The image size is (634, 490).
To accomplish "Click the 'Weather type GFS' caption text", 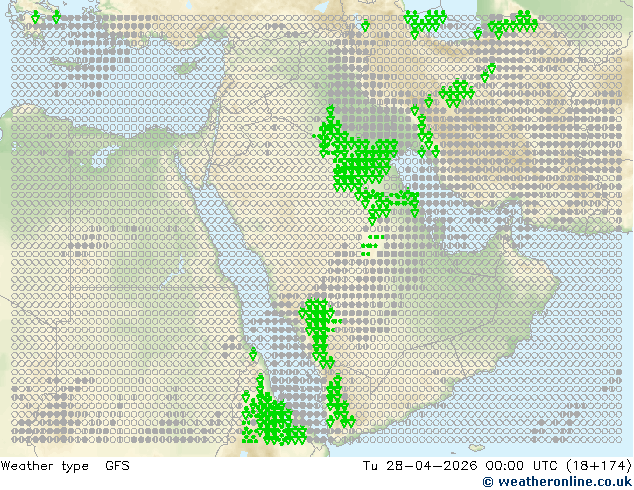I will click(x=65, y=466).
